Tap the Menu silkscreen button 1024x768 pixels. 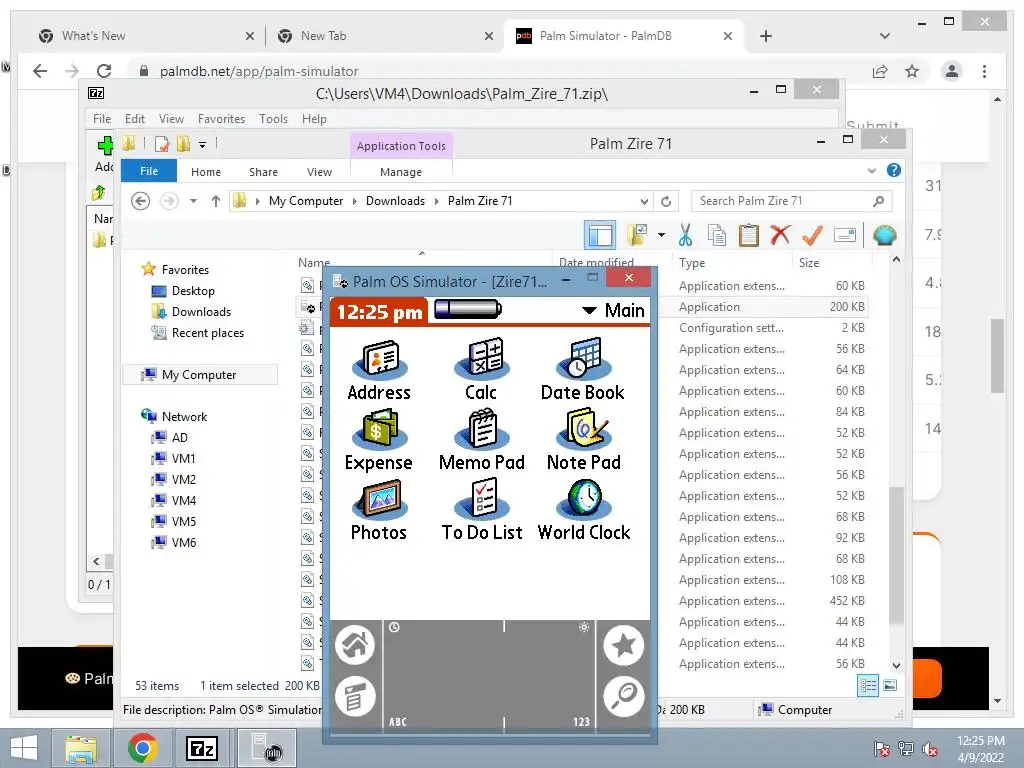(x=355, y=696)
